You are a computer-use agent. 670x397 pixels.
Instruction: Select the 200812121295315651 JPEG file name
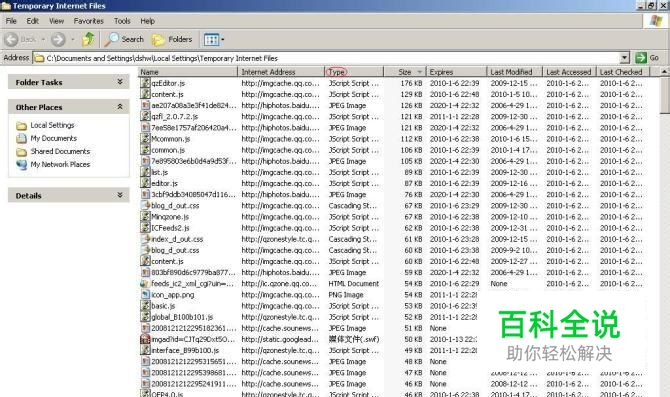click(x=194, y=362)
